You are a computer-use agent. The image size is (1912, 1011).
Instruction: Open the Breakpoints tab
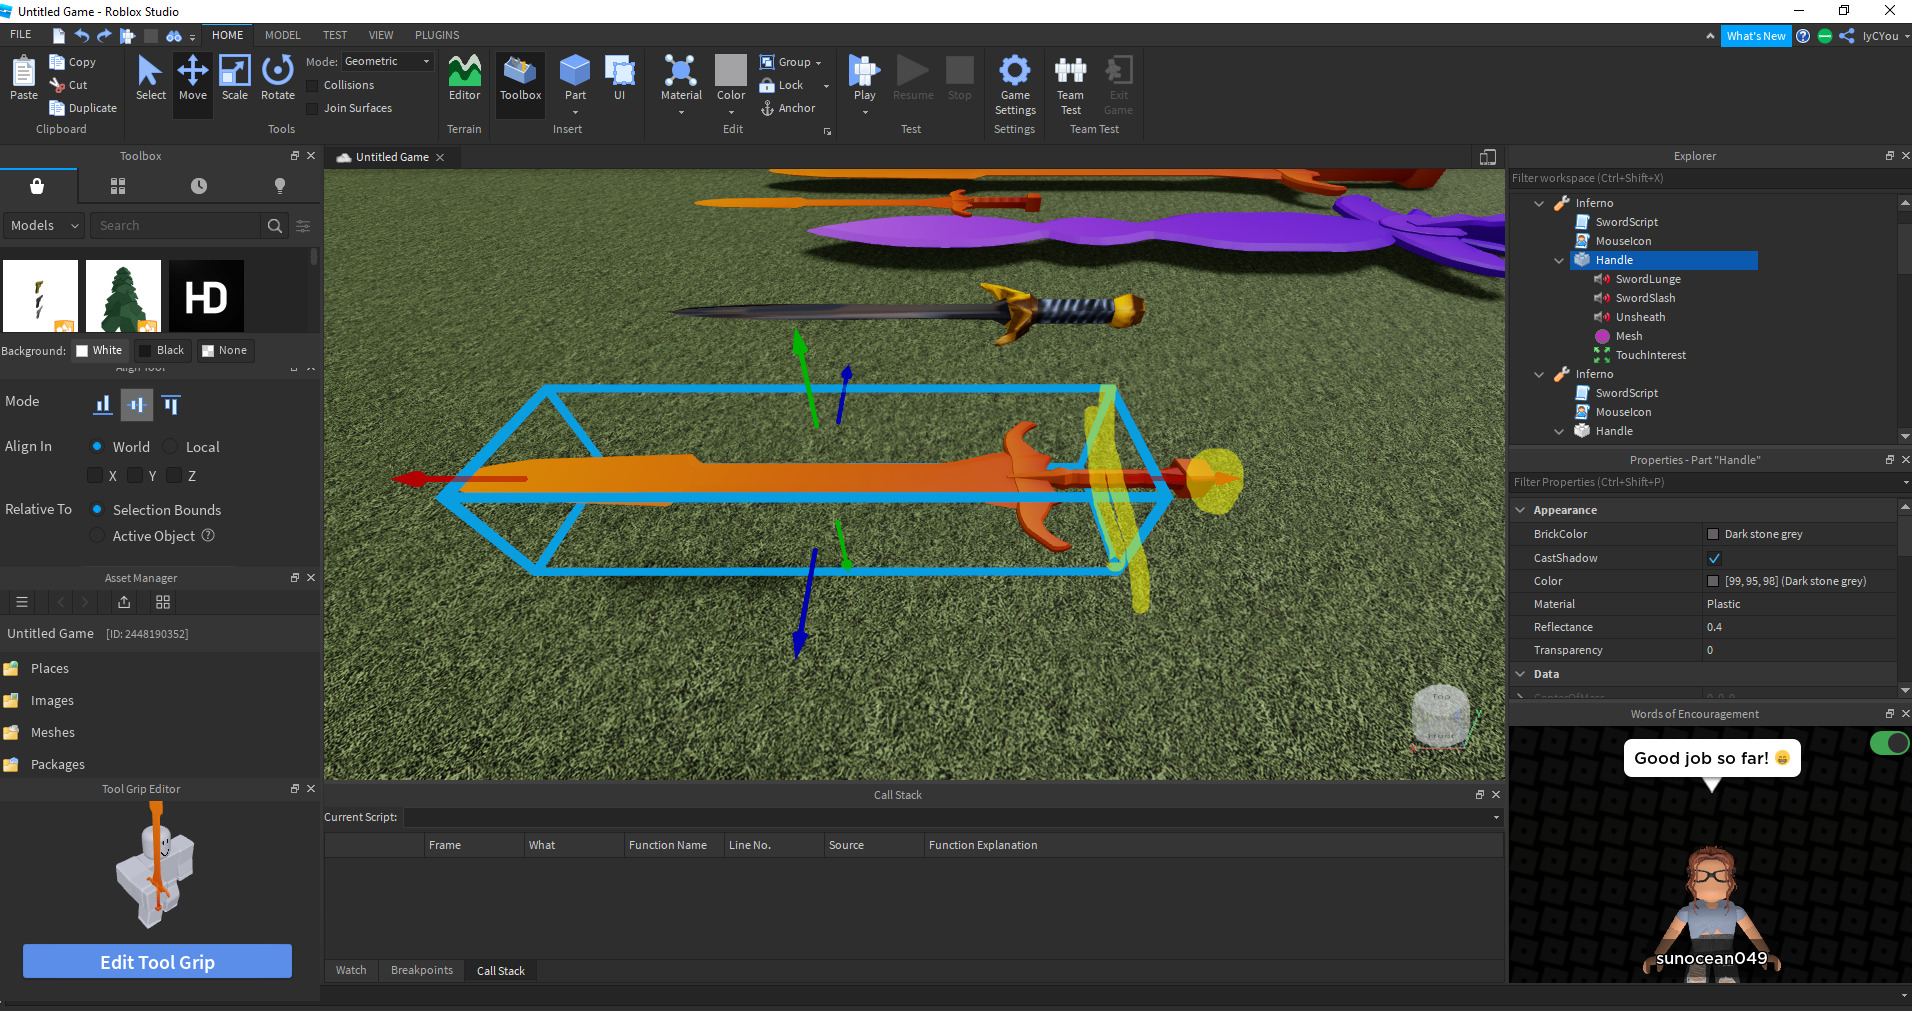tap(421, 970)
